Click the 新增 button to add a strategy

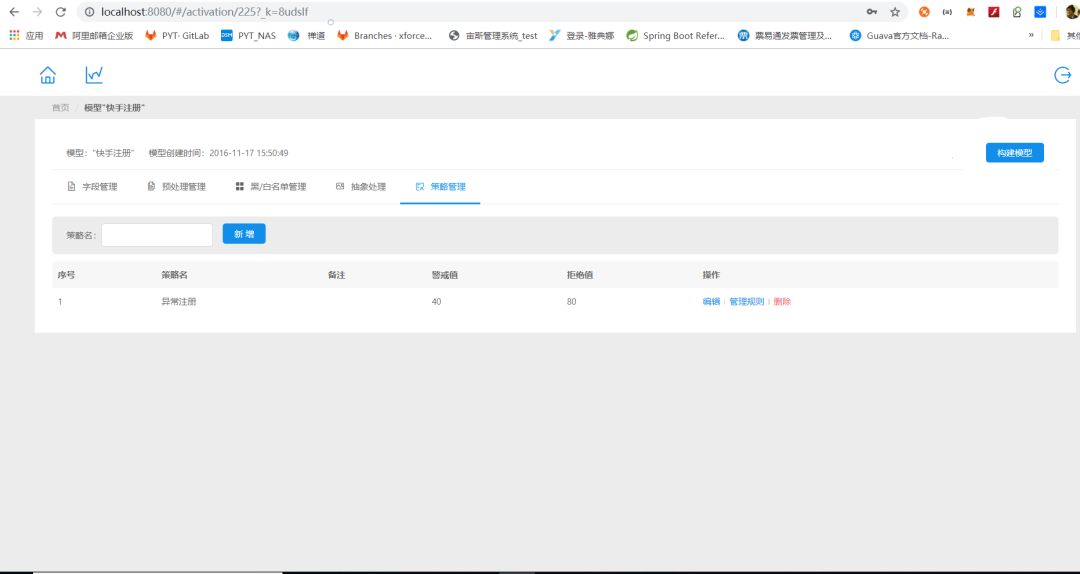244,234
